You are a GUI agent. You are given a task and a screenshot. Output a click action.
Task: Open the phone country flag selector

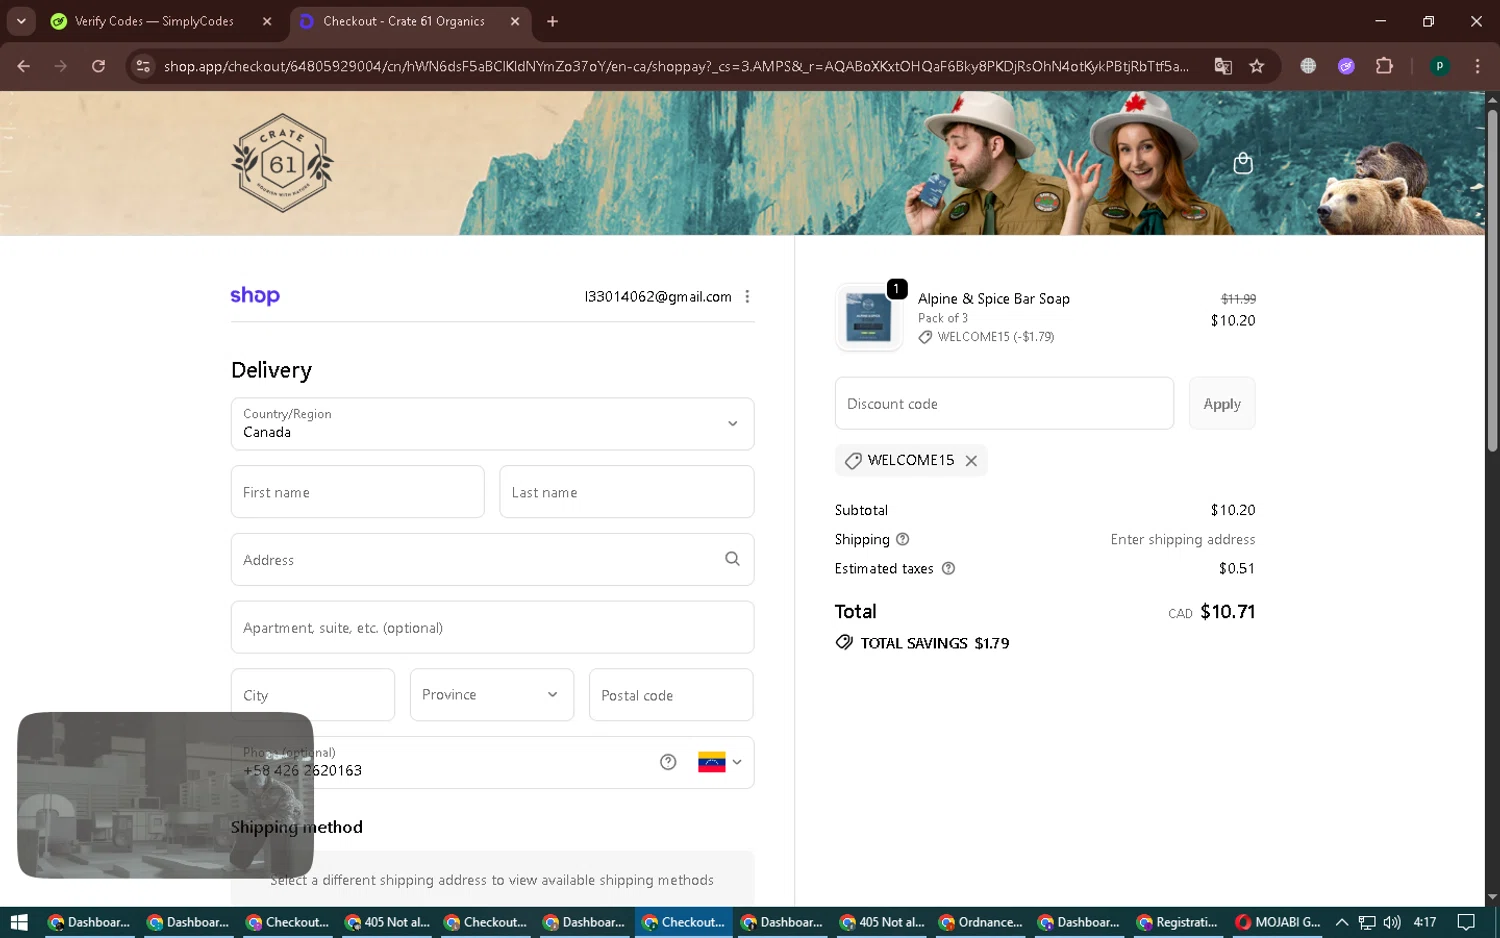720,762
